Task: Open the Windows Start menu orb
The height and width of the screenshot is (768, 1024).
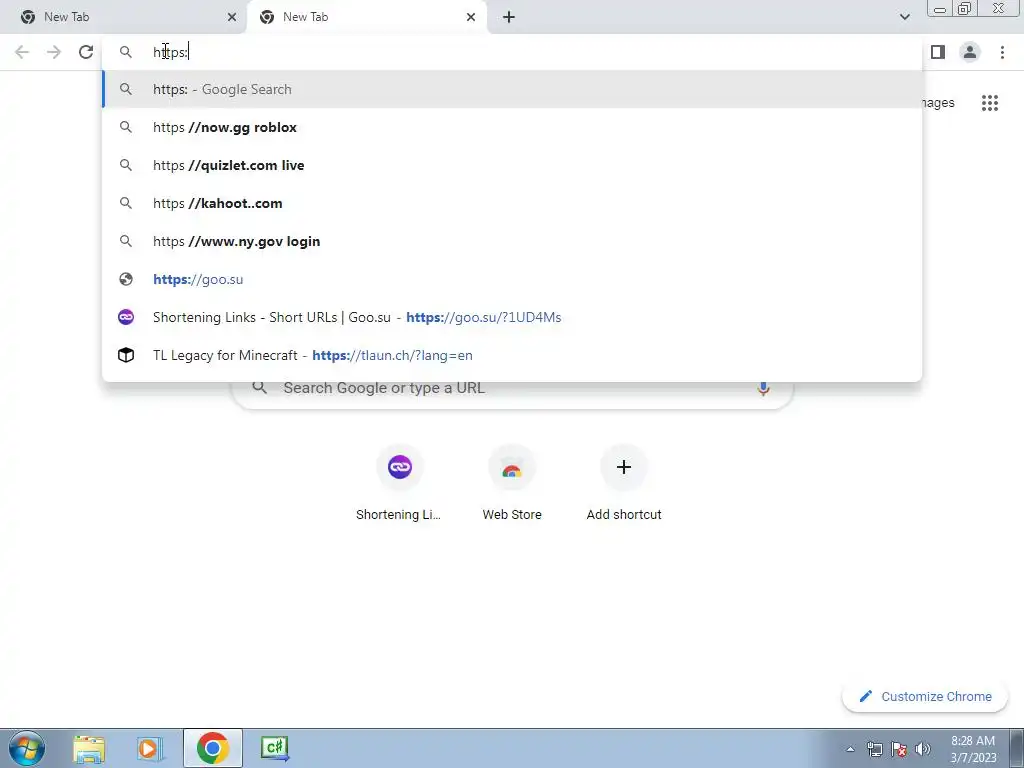Action: tap(27, 748)
